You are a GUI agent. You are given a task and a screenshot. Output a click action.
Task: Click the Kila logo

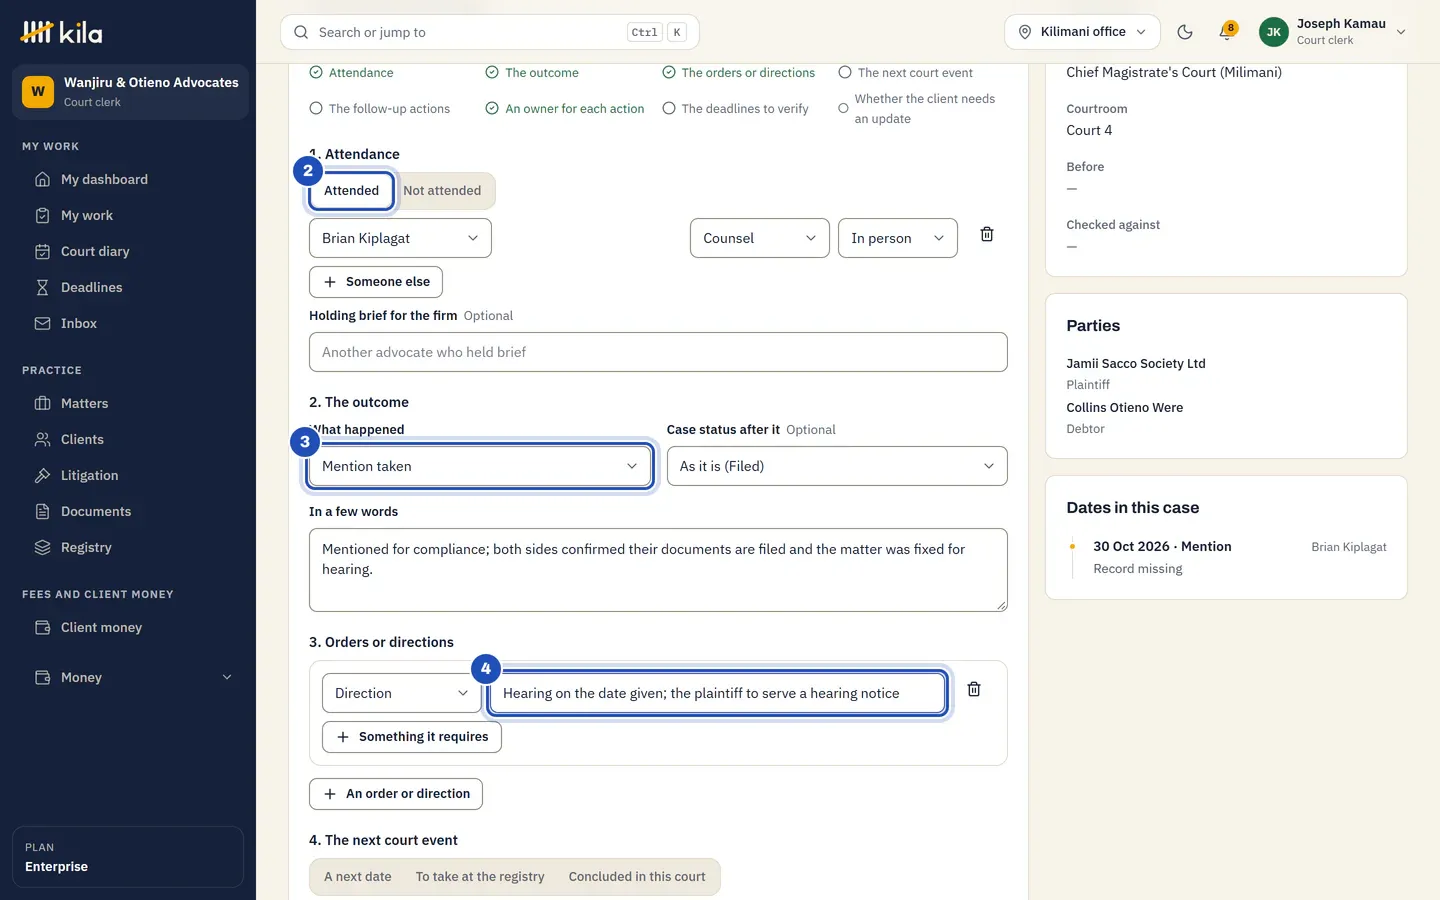pos(61,32)
